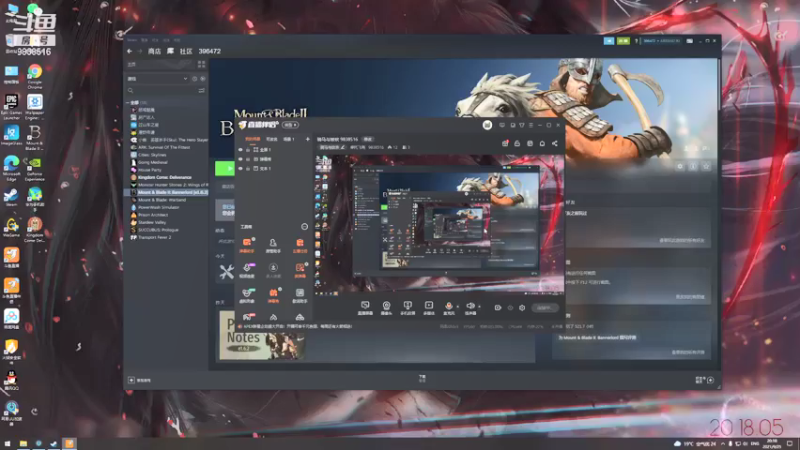800x450 pixels.
Task: Open GeForce Experience desktop icon
Action: pyautogui.click(x=35, y=167)
